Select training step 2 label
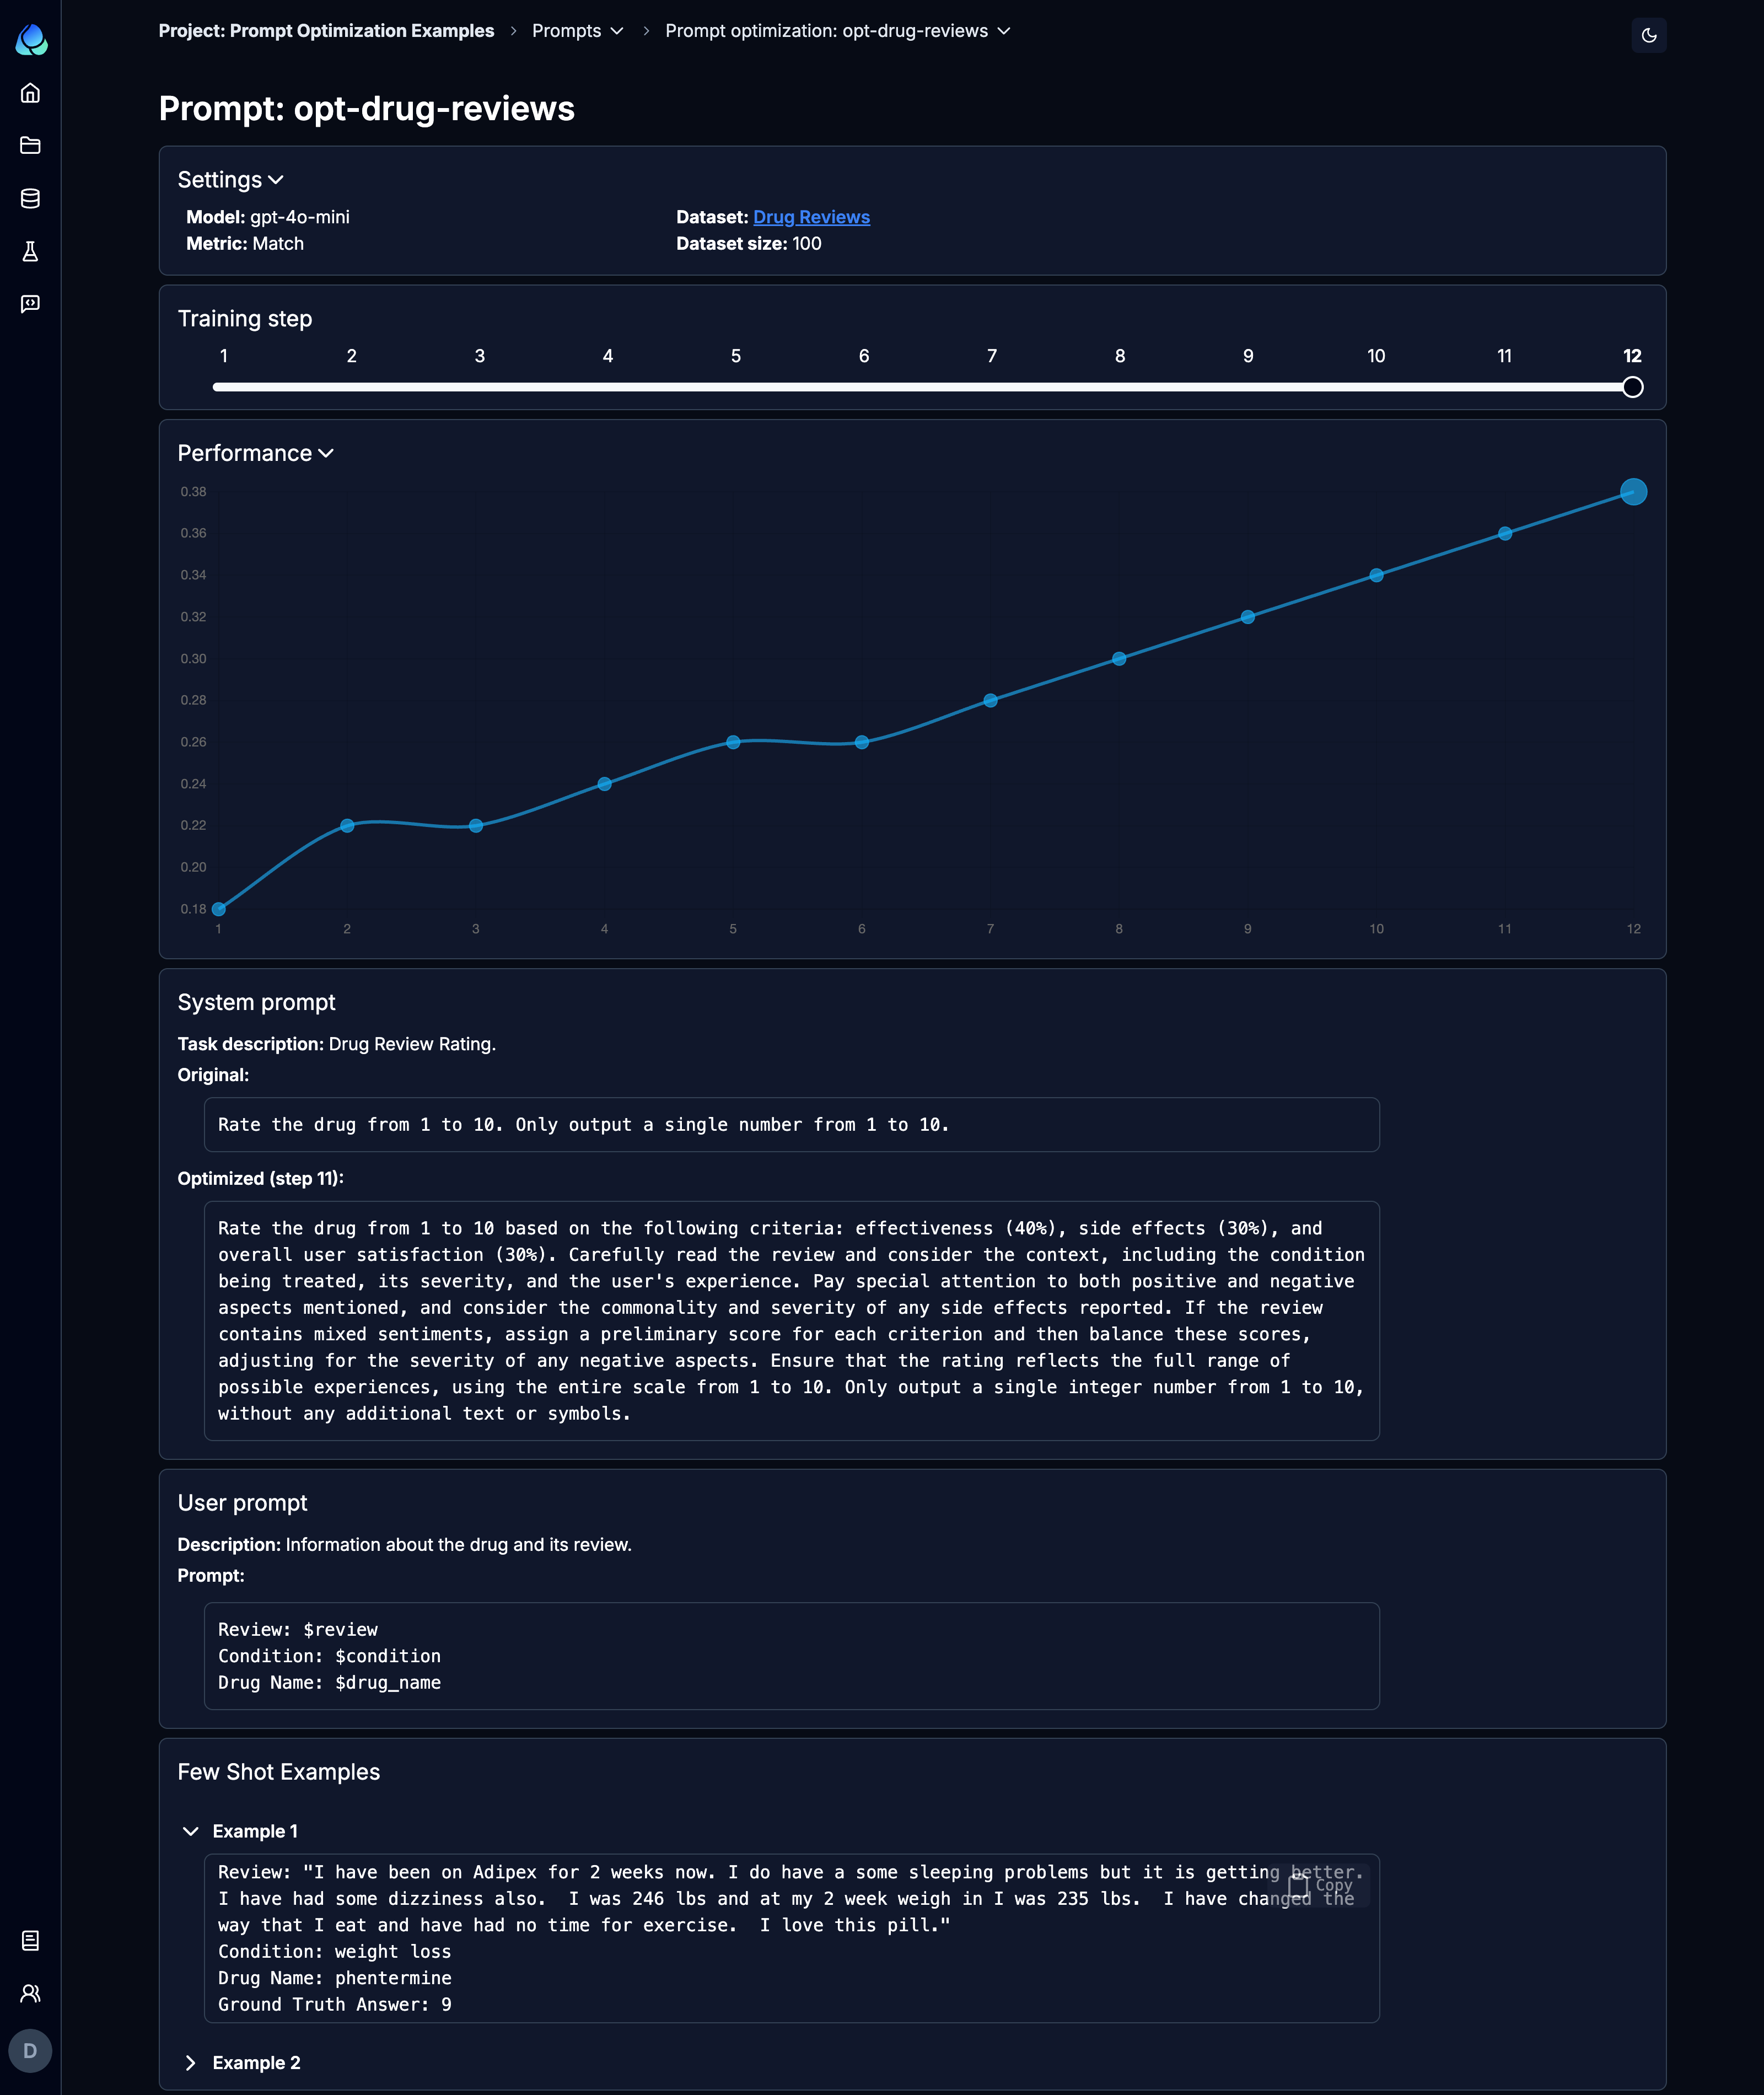Image resolution: width=1764 pixels, height=2095 pixels. (x=351, y=356)
